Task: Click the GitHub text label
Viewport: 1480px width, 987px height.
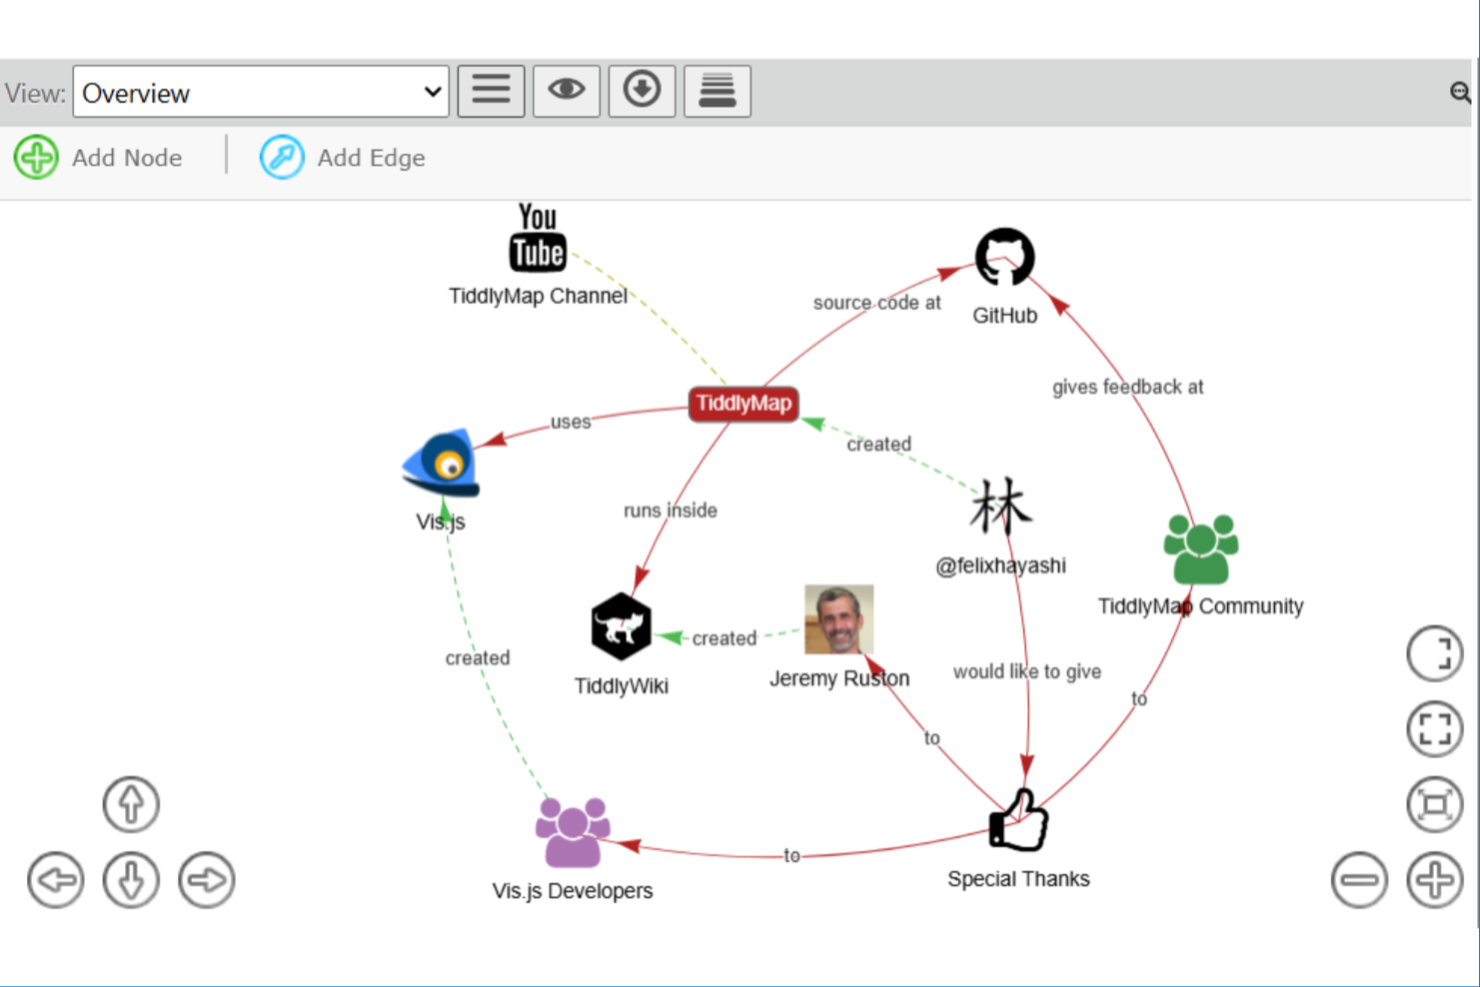Action: (1005, 315)
